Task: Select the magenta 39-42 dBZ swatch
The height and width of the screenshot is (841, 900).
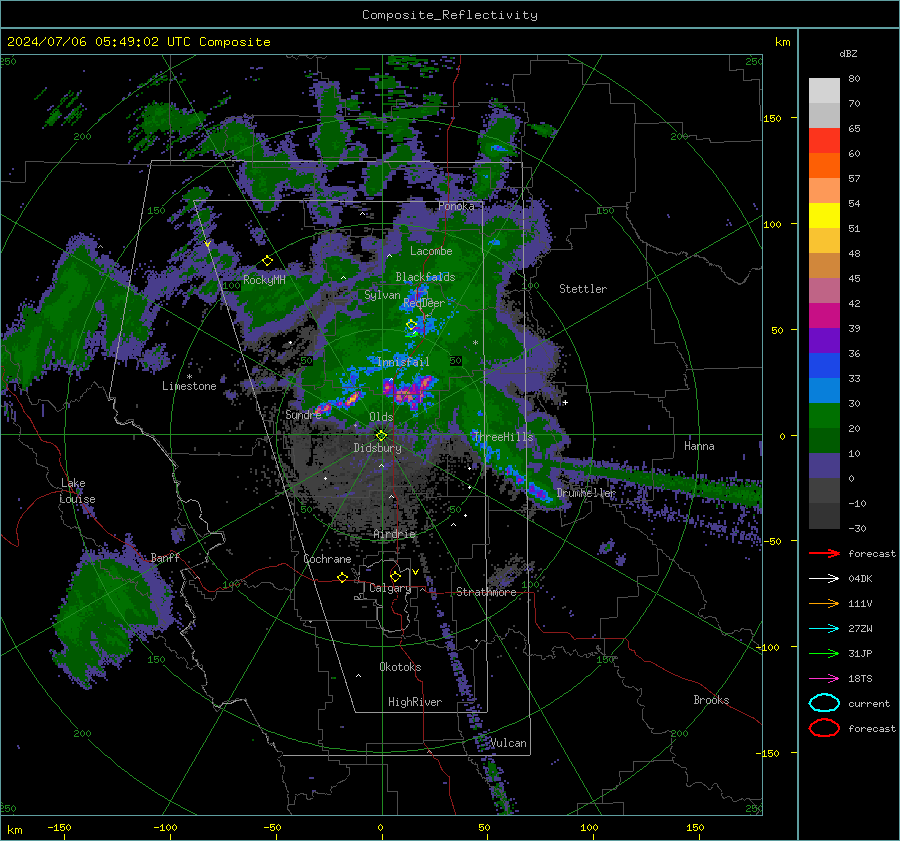Action: pos(824,316)
